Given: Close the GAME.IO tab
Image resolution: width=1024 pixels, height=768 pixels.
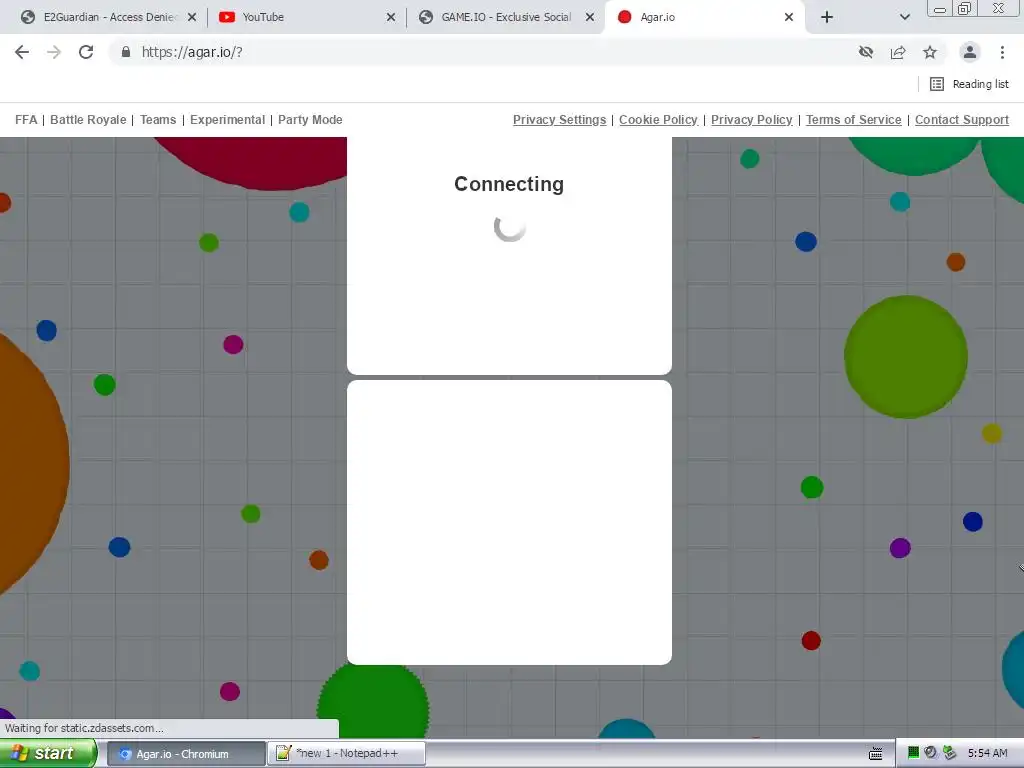Looking at the screenshot, I should tap(590, 17).
